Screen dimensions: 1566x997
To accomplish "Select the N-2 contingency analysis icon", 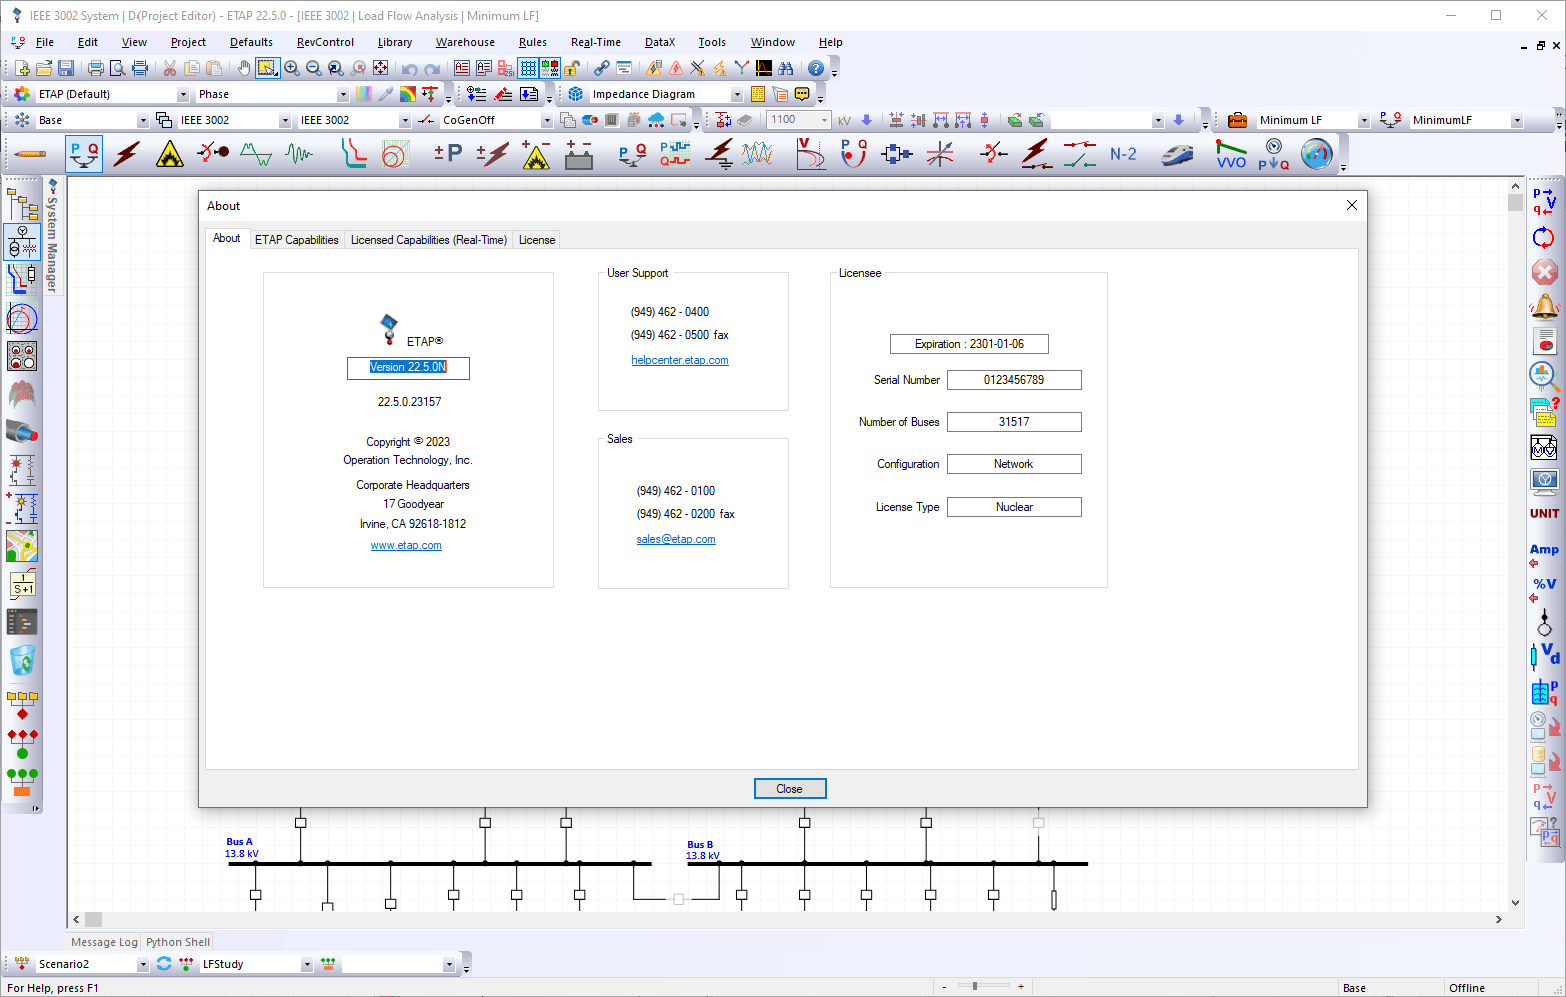I will [1123, 154].
